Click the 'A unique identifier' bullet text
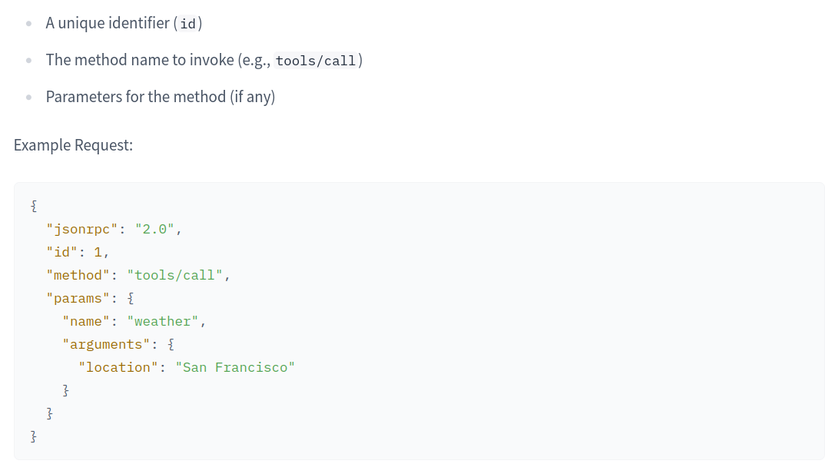Viewport: 825px width, 467px height. click(x=107, y=23)
